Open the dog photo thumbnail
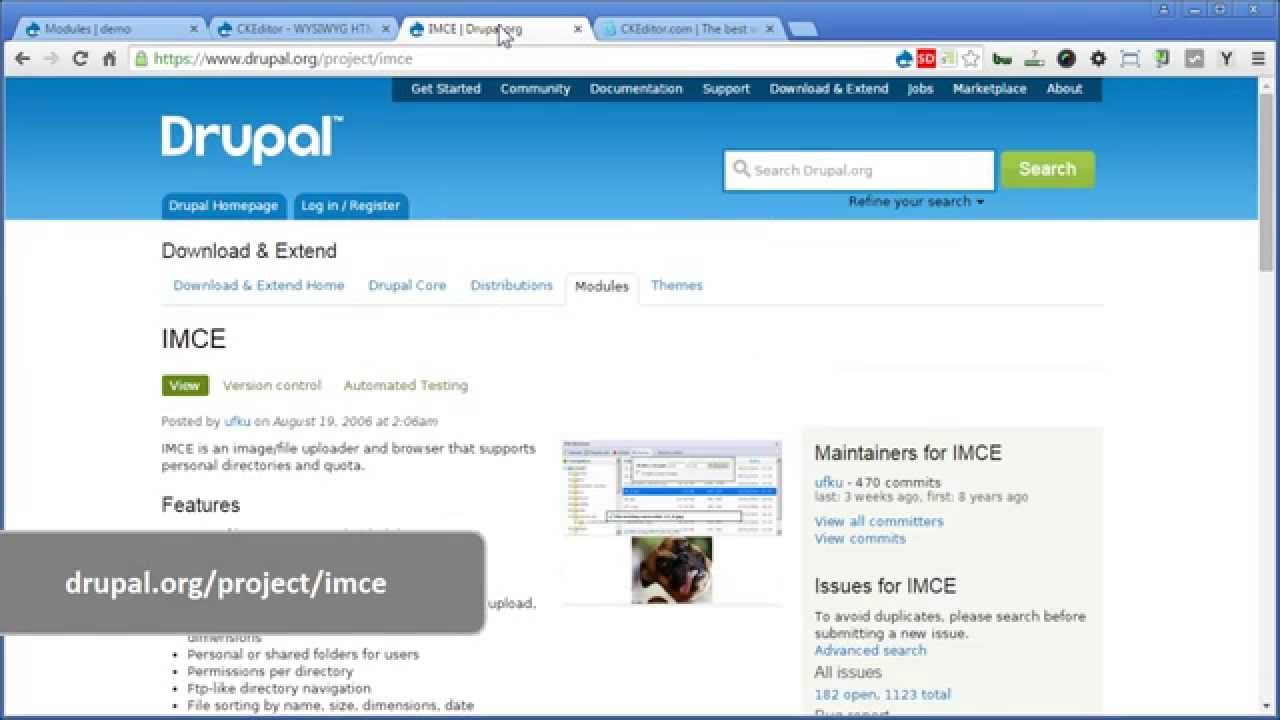1280x720 pixels. pos(672,570)
